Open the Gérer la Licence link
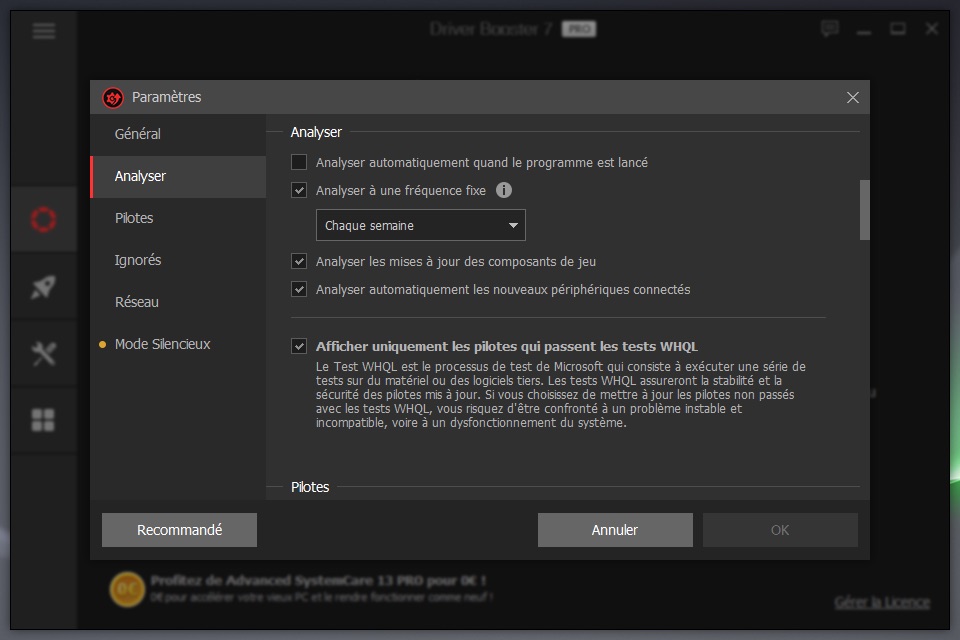 point(882,603)
